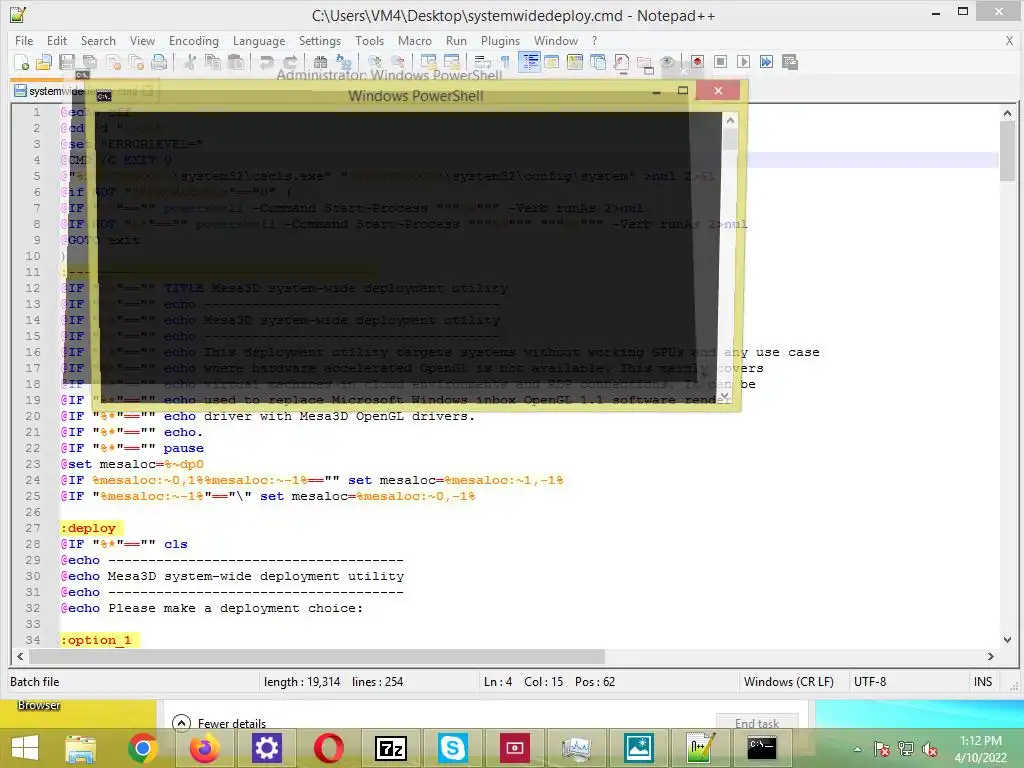The width and height of the screenshot is (1024, 768).
Task: Open the Run menu
Action: (456, 40)
